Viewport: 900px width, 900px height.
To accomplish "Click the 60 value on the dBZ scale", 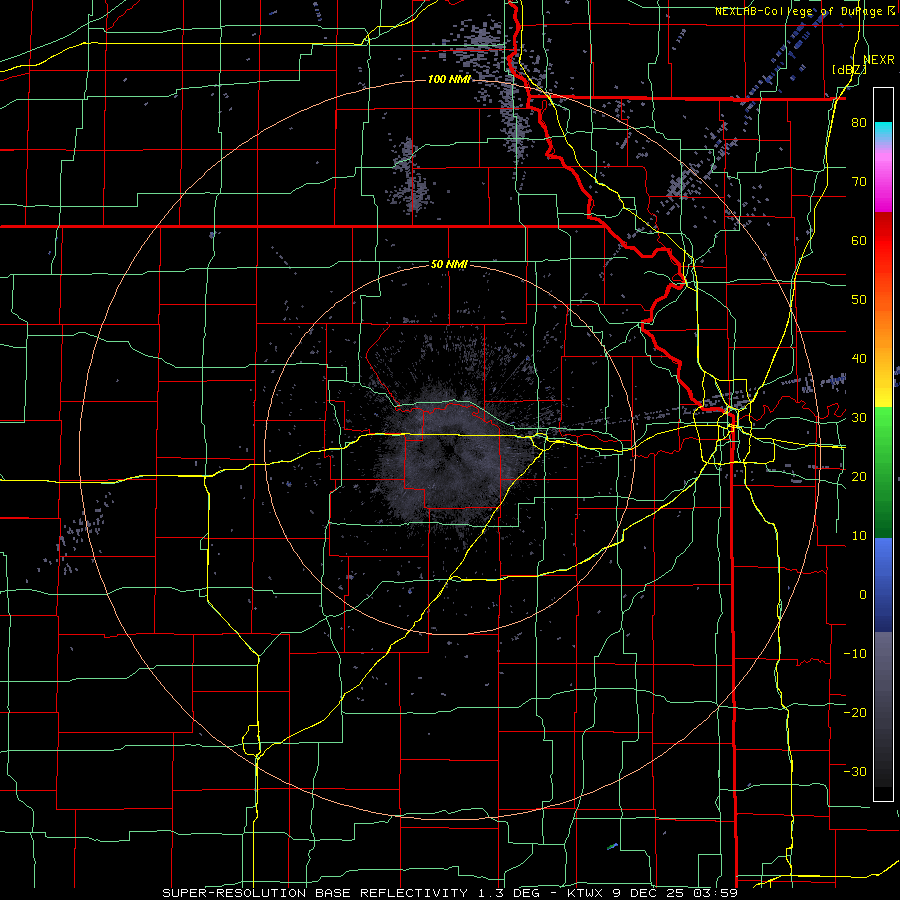I will [859, 240].
